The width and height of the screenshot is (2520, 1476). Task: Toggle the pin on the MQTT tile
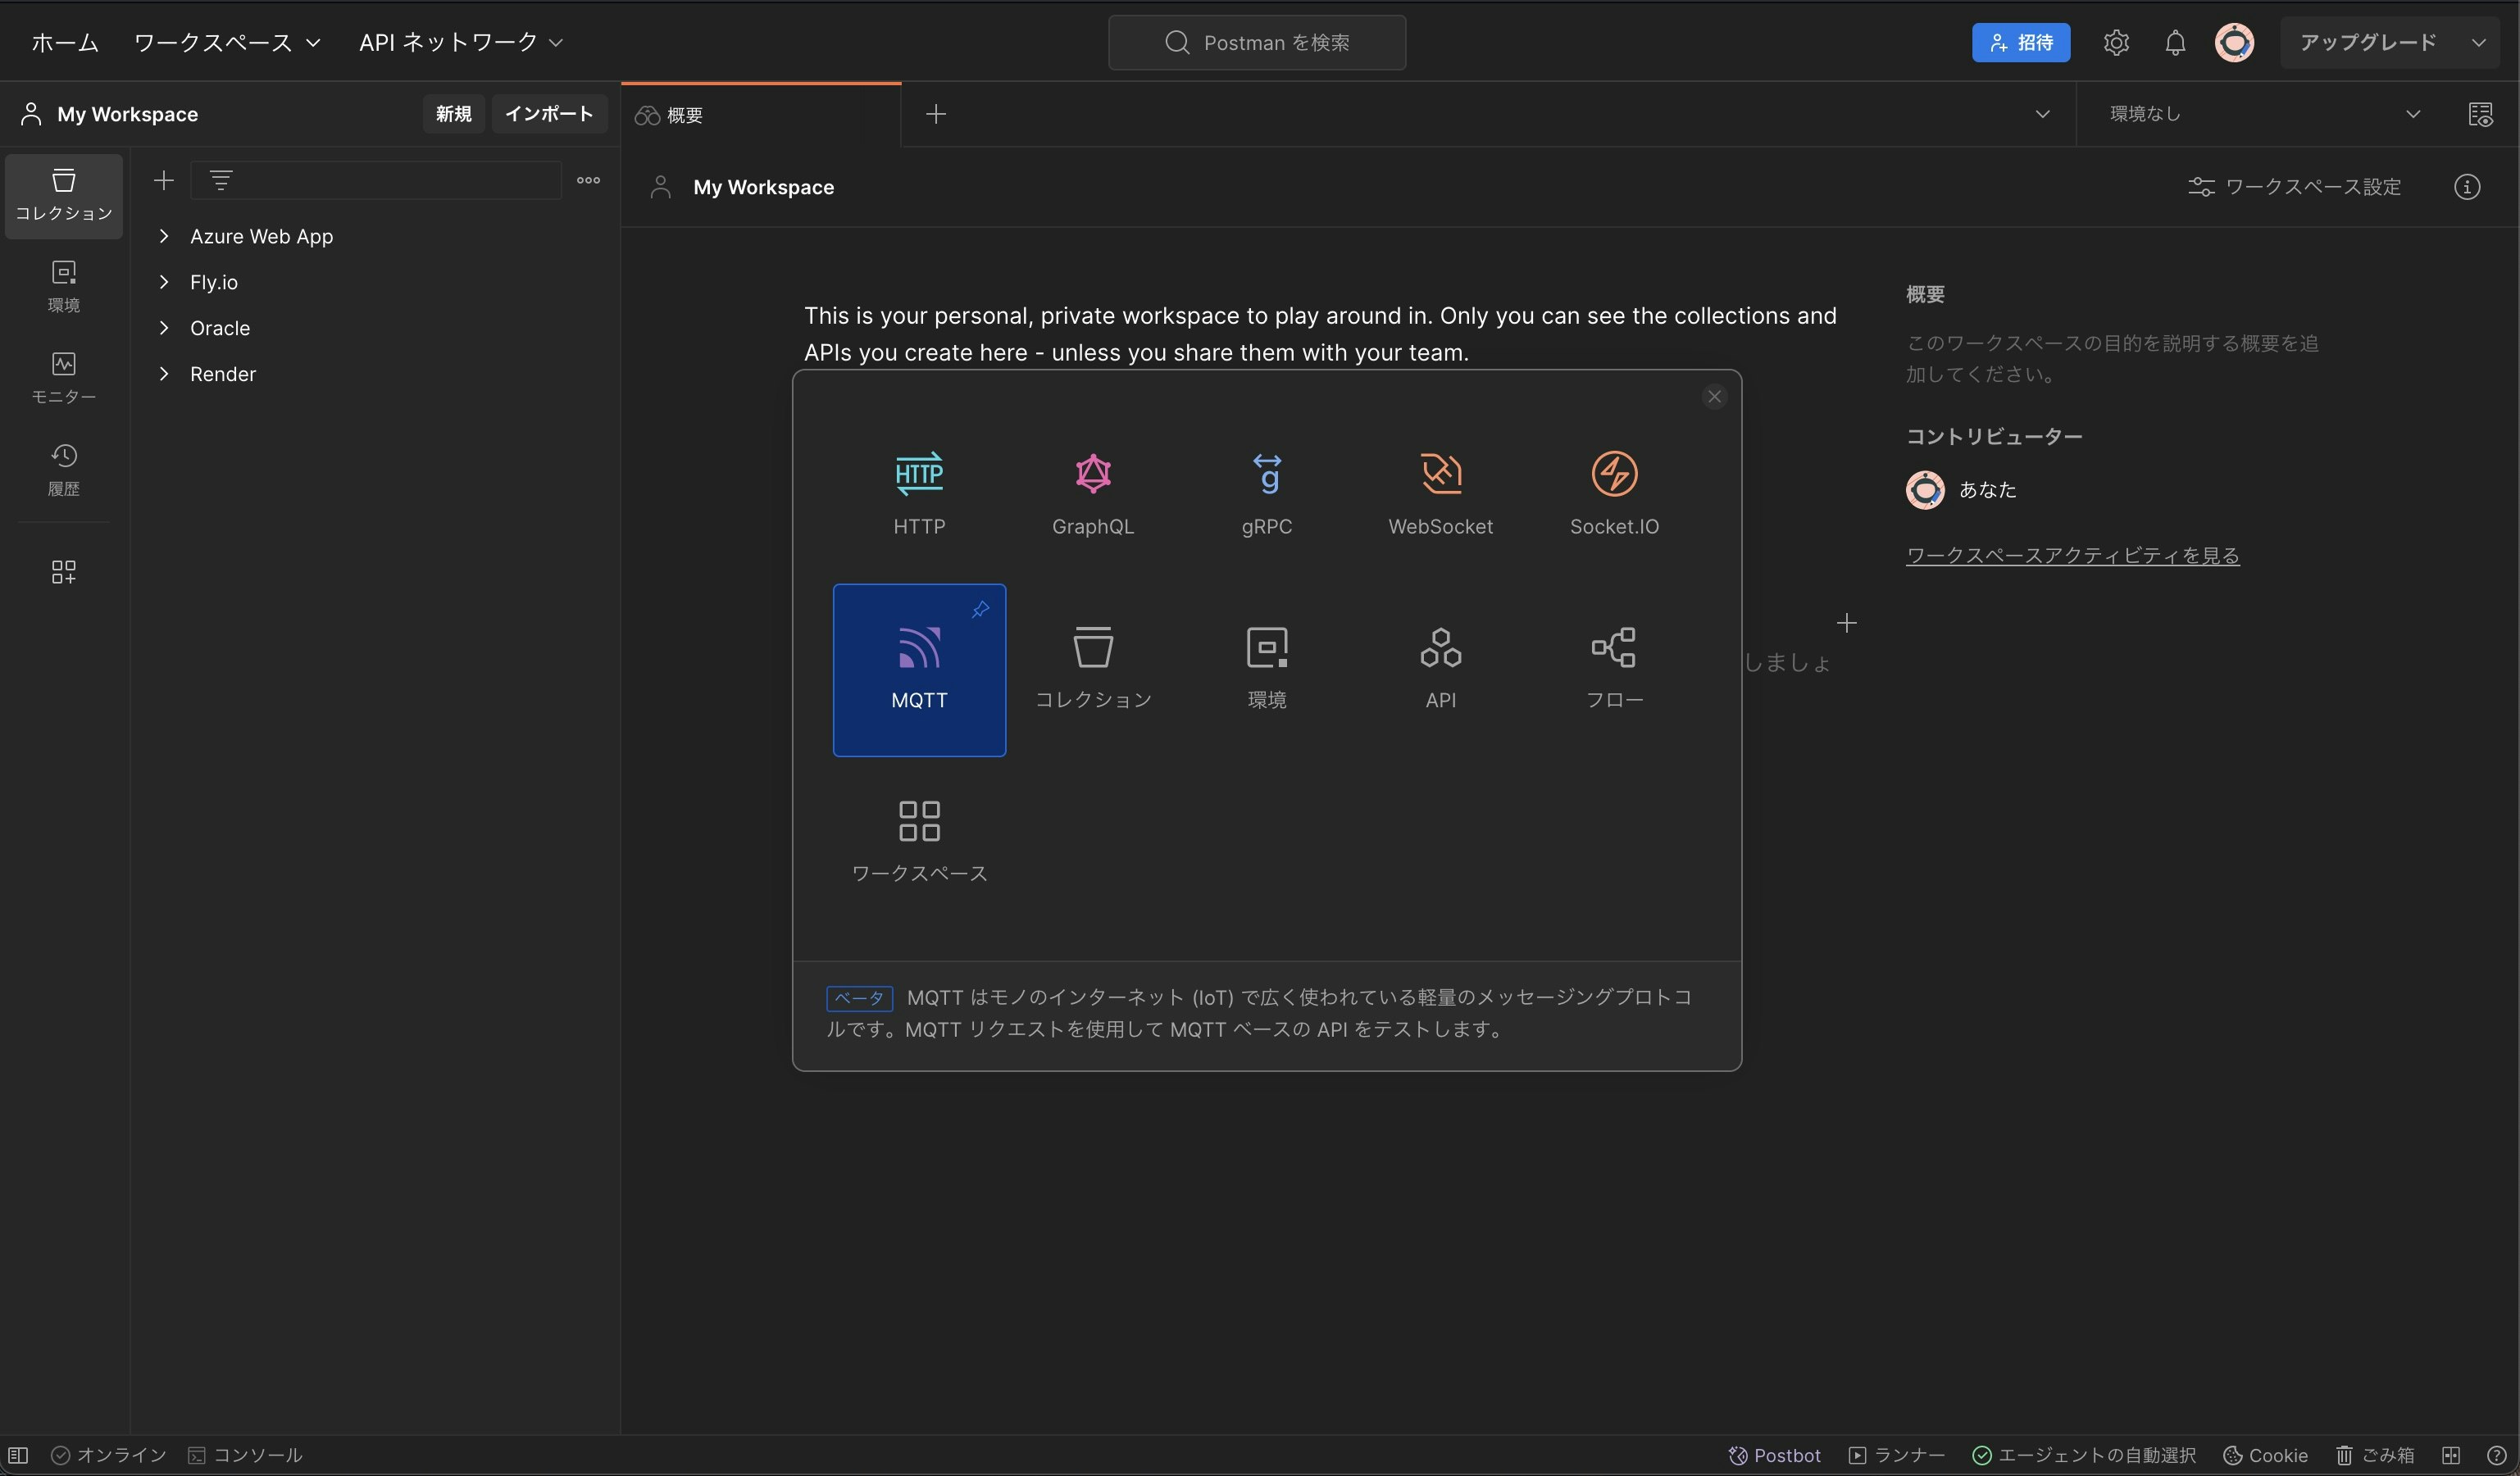[980, 609]
